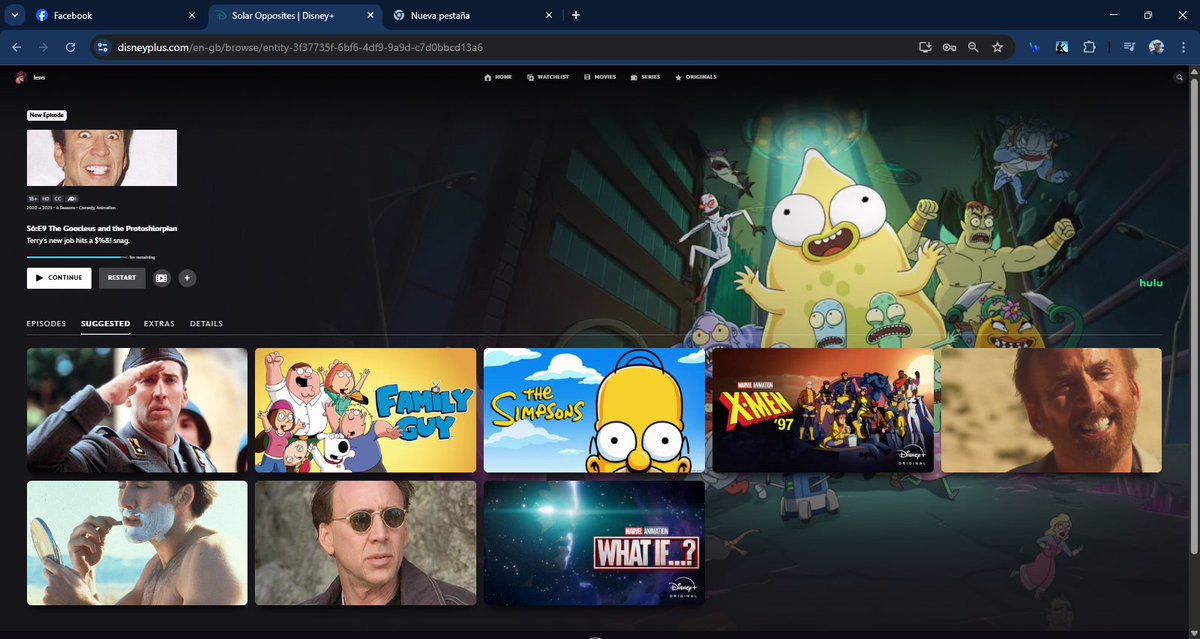Viewport: 1200px width, 639px height.
Task: Go back with the browser back arrow
Action: click(16, 47)
